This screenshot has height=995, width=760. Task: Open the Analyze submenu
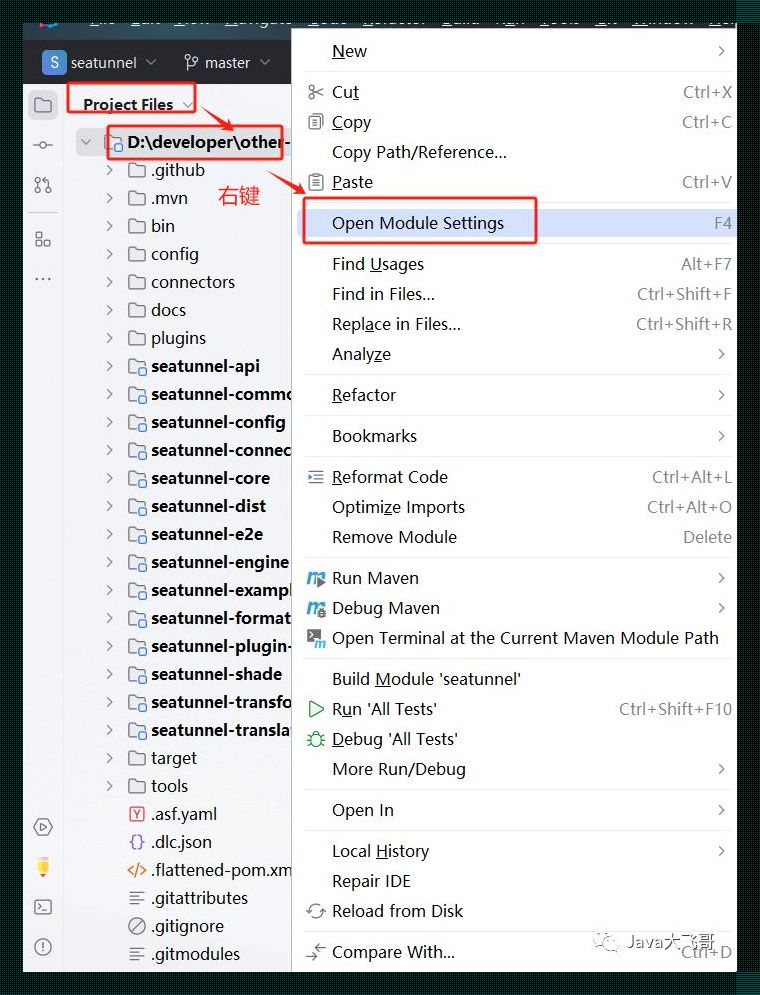point(516,354)
